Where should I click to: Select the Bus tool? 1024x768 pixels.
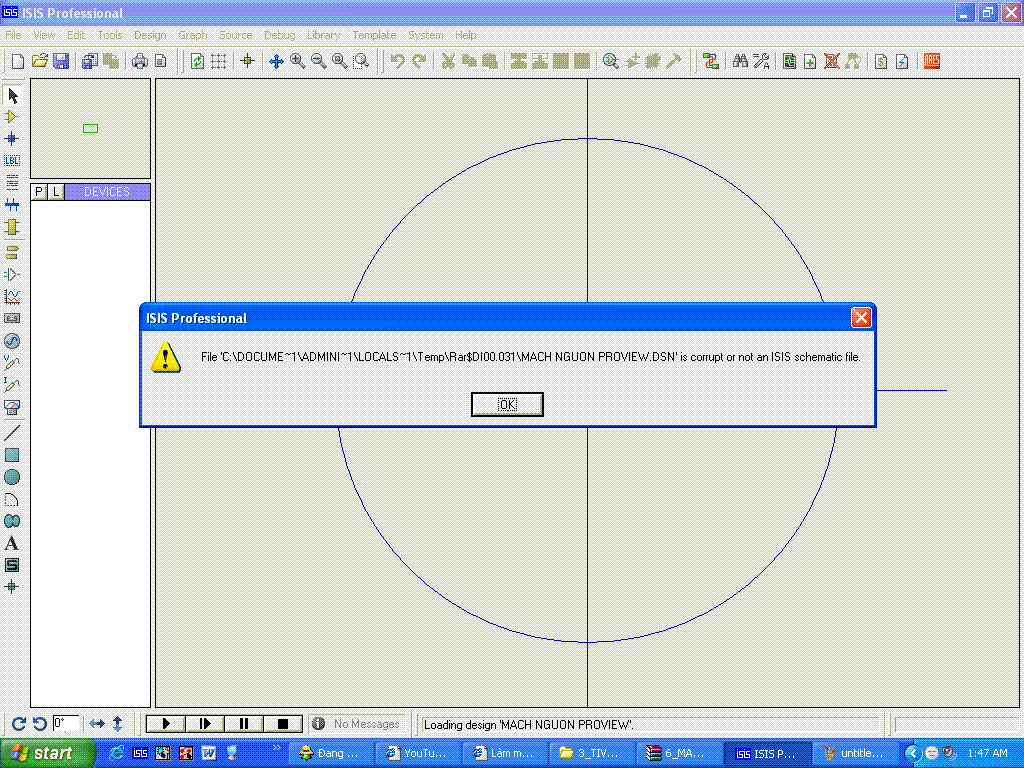[12, 204]
